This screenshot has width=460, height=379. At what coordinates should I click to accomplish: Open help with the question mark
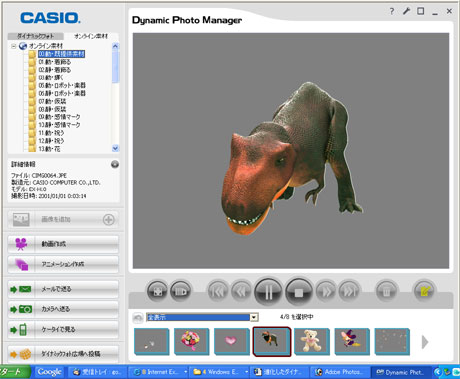[392, 11]
